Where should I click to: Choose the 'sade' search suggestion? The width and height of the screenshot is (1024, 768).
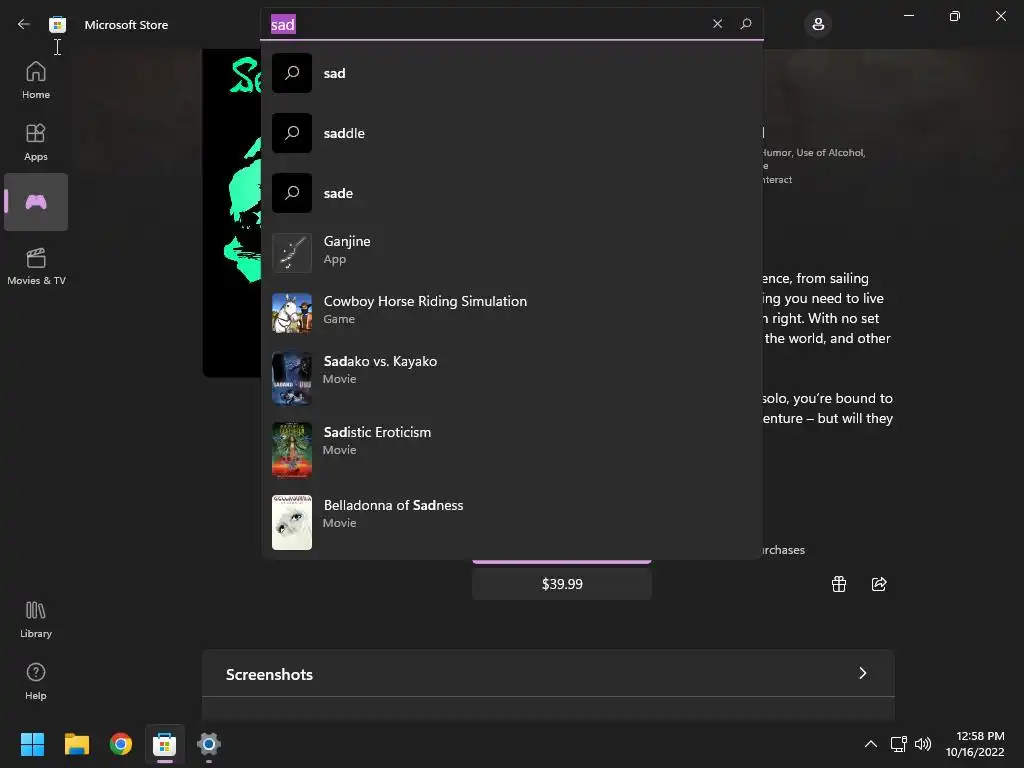click(512, 193)
